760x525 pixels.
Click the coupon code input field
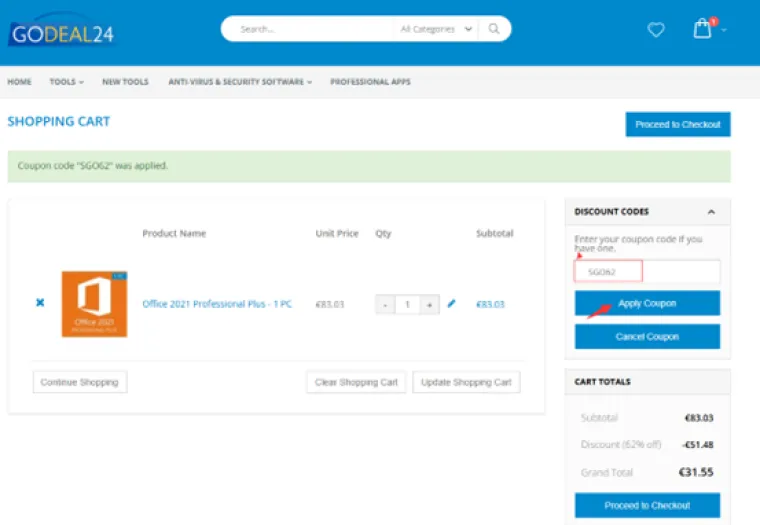(x=647, y=271)
